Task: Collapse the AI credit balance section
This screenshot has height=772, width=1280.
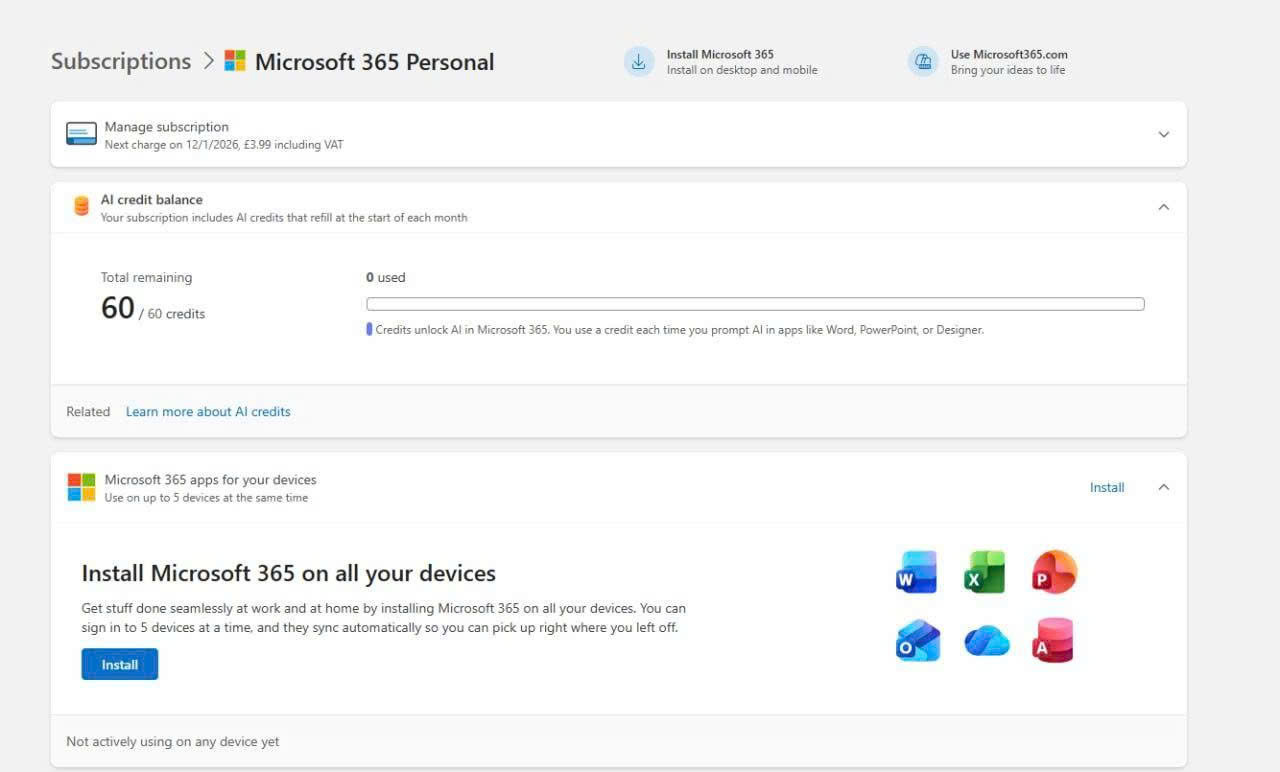Action: [x=1163, y=207]
